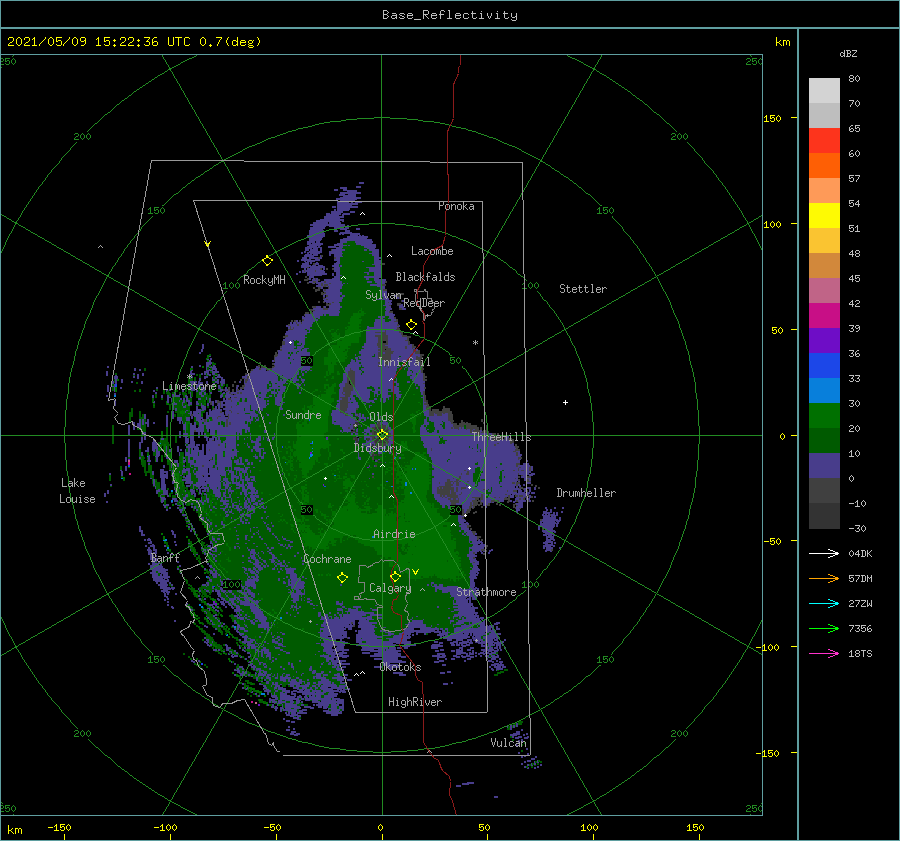Click the purple 10 dBZ color swatch
This screenshot has width=900, height=841.
824,466
